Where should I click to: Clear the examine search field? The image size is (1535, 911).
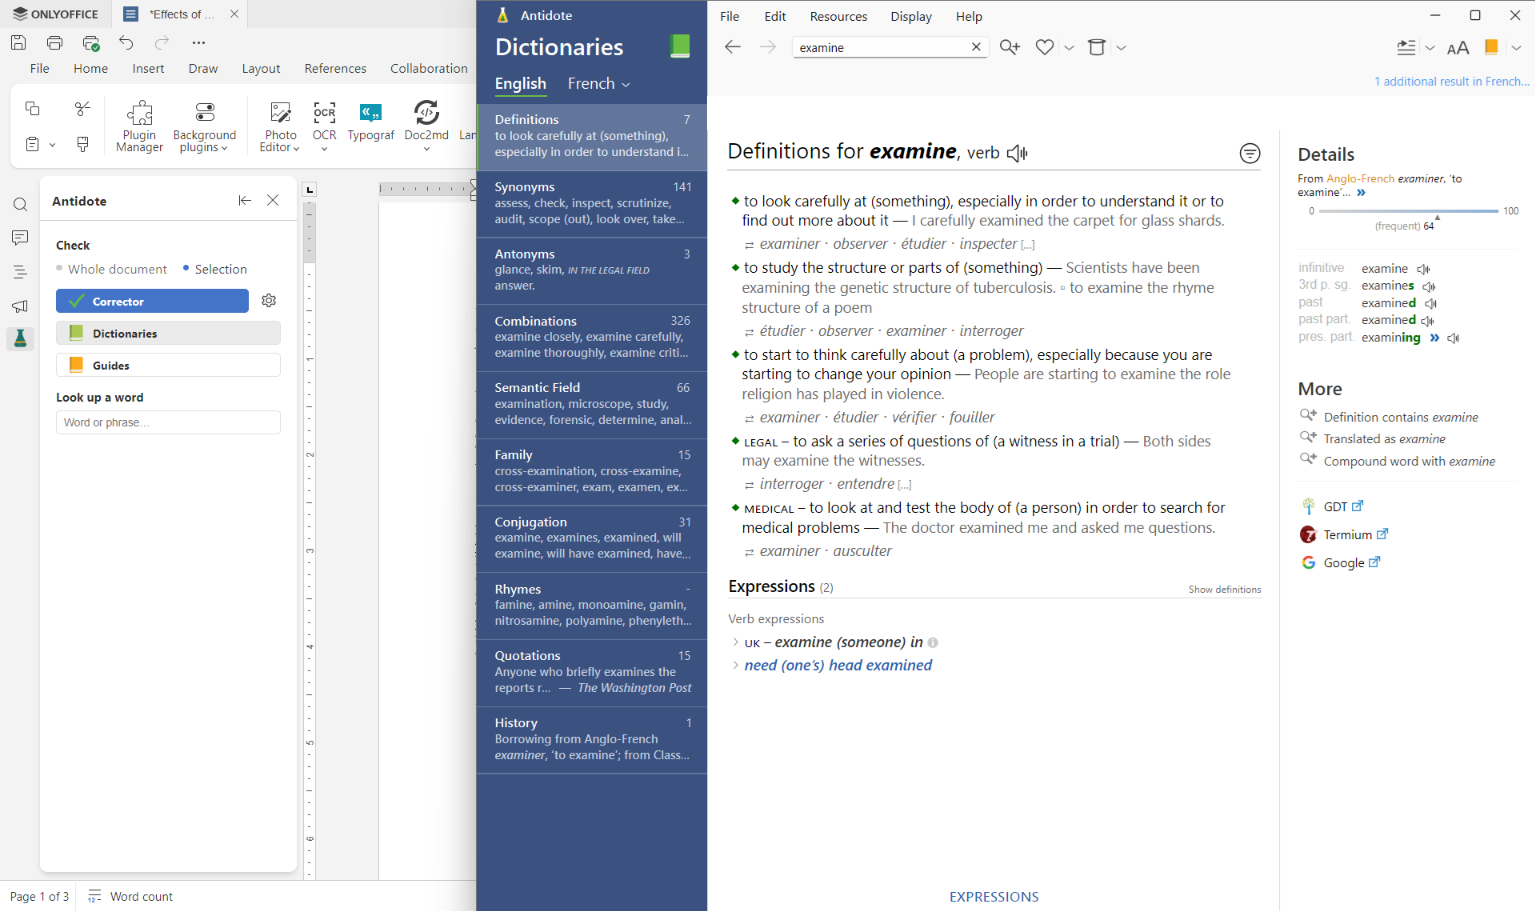[x=976, y=47]
